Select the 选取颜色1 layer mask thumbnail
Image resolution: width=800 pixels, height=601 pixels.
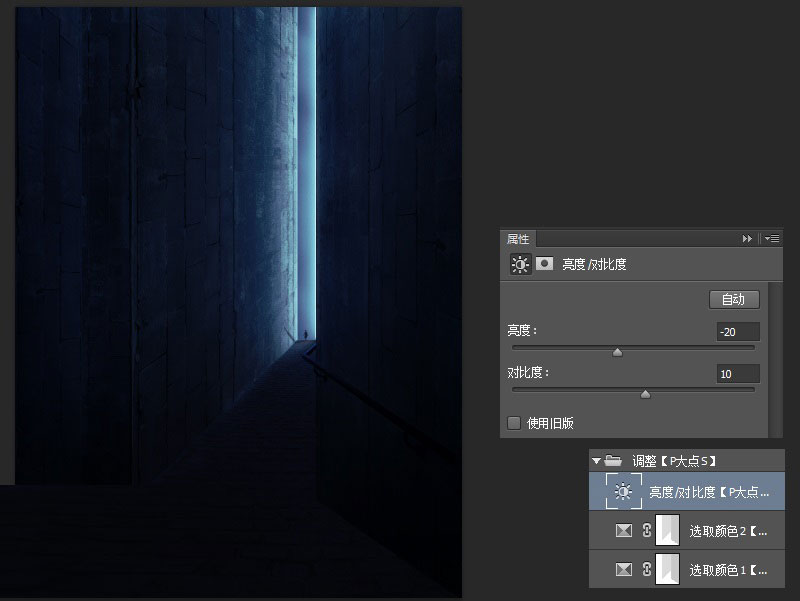(667, 569)
